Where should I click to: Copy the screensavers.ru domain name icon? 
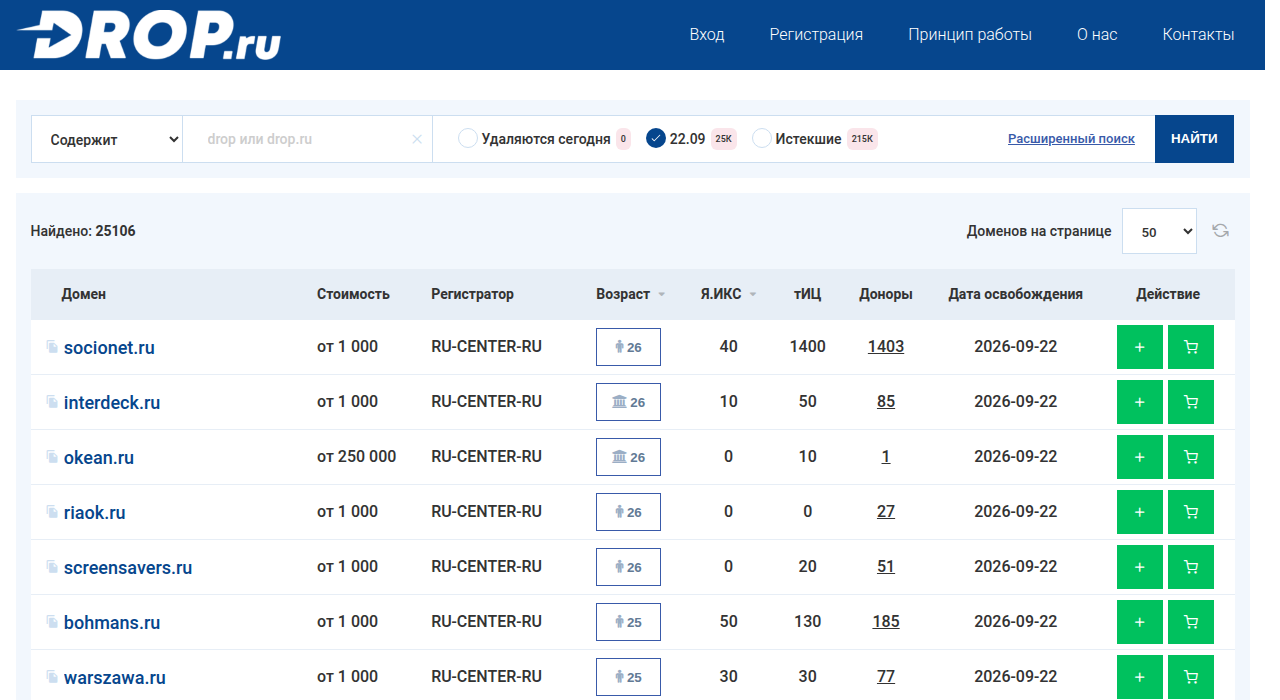pyautogui.click(x=52, y=567)
